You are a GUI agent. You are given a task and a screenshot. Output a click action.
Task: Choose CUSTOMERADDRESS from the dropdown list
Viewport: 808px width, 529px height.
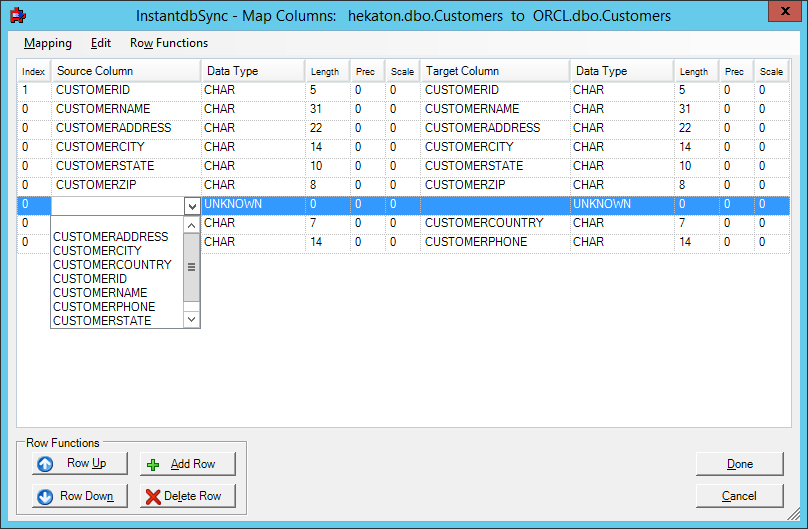[111, 236]
